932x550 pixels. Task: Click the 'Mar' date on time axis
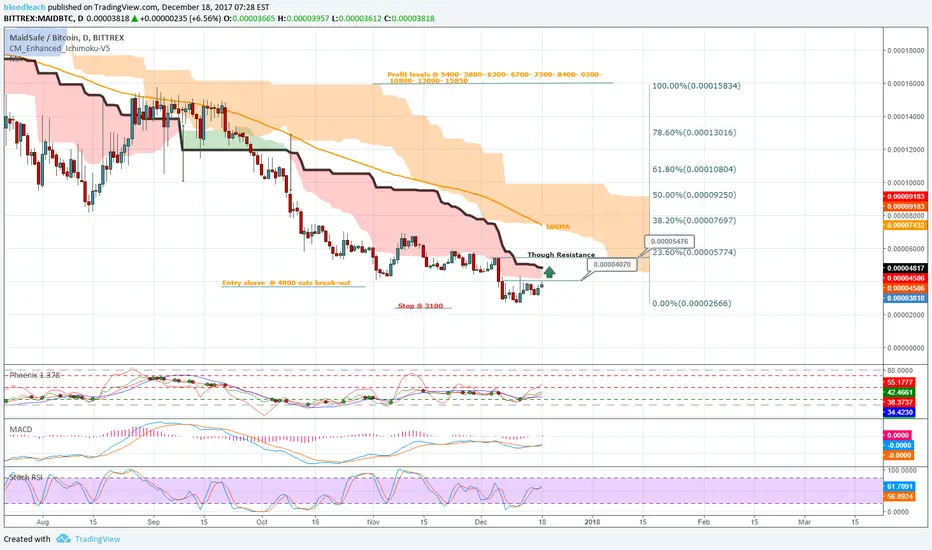point(804,522)
